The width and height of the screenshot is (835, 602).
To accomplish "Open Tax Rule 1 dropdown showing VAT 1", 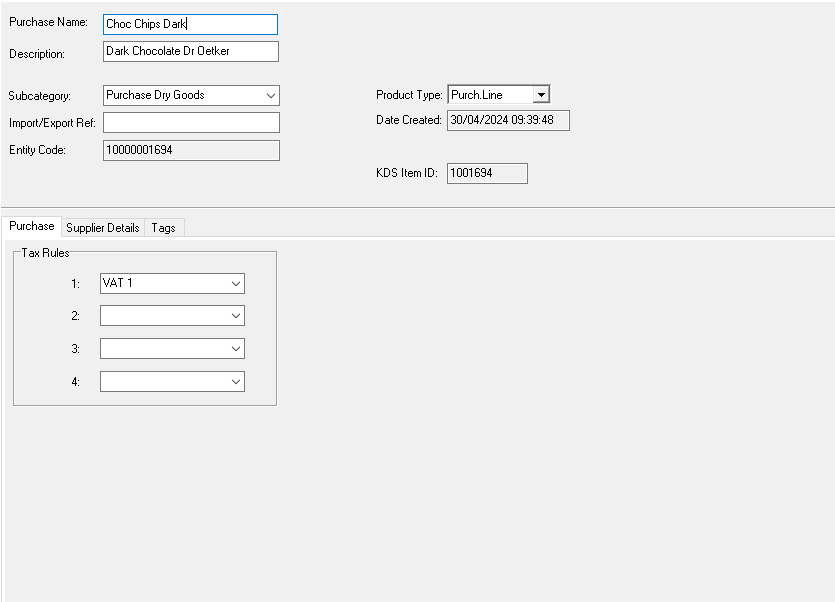I will click(172, 284).
